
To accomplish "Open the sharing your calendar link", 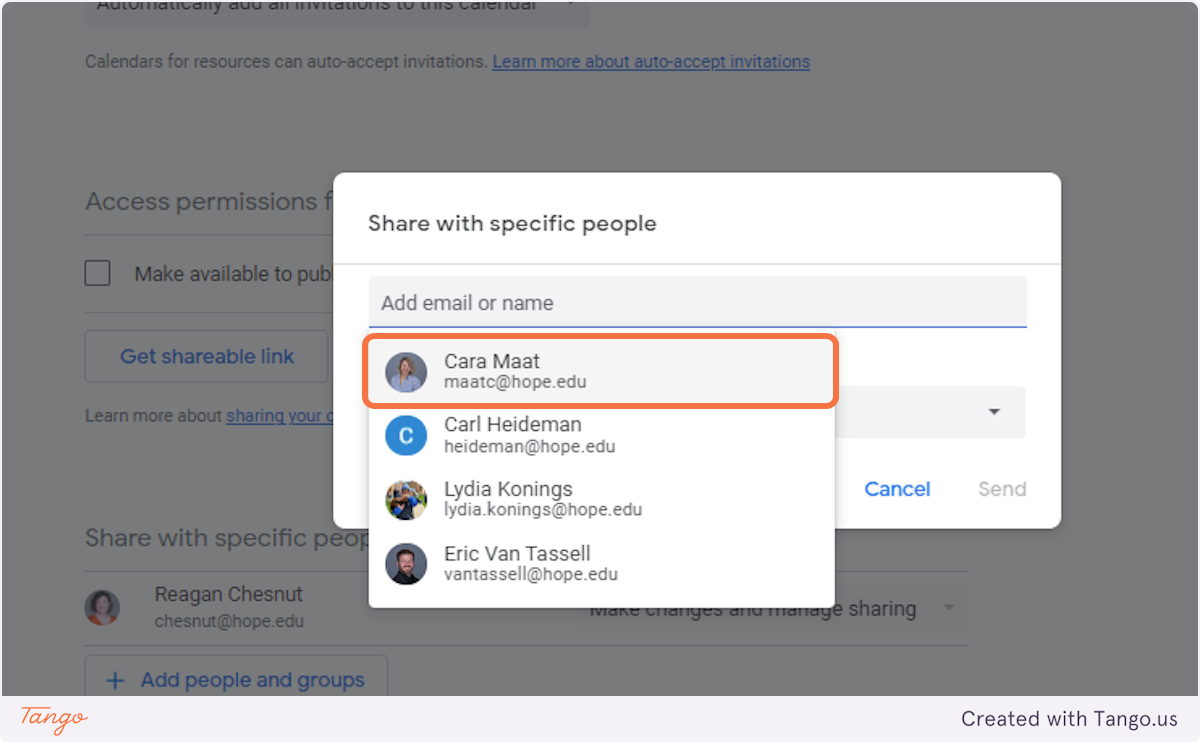I will pos(280,416).
